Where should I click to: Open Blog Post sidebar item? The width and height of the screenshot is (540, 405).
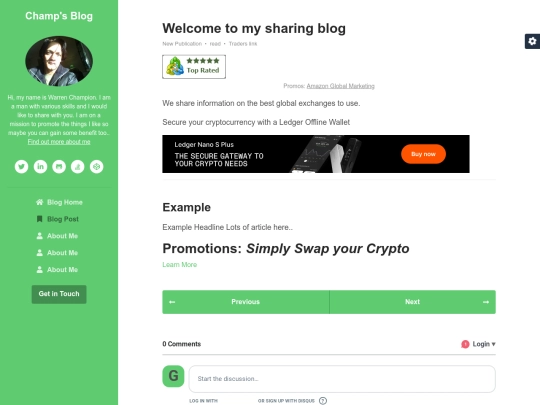[x=58, y=219]
